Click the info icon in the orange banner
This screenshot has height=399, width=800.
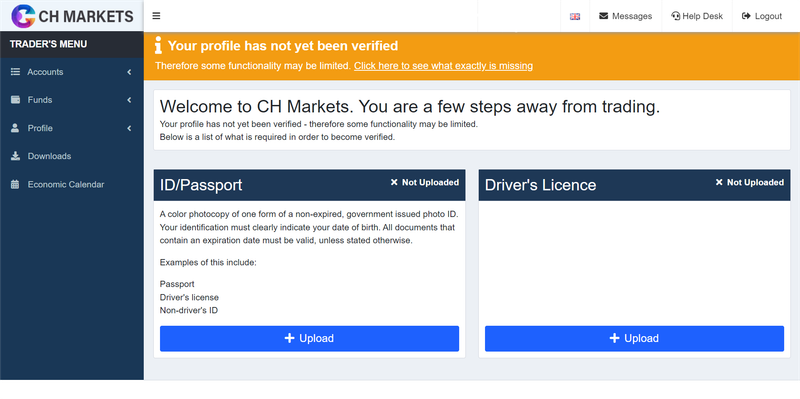point(159,45)
